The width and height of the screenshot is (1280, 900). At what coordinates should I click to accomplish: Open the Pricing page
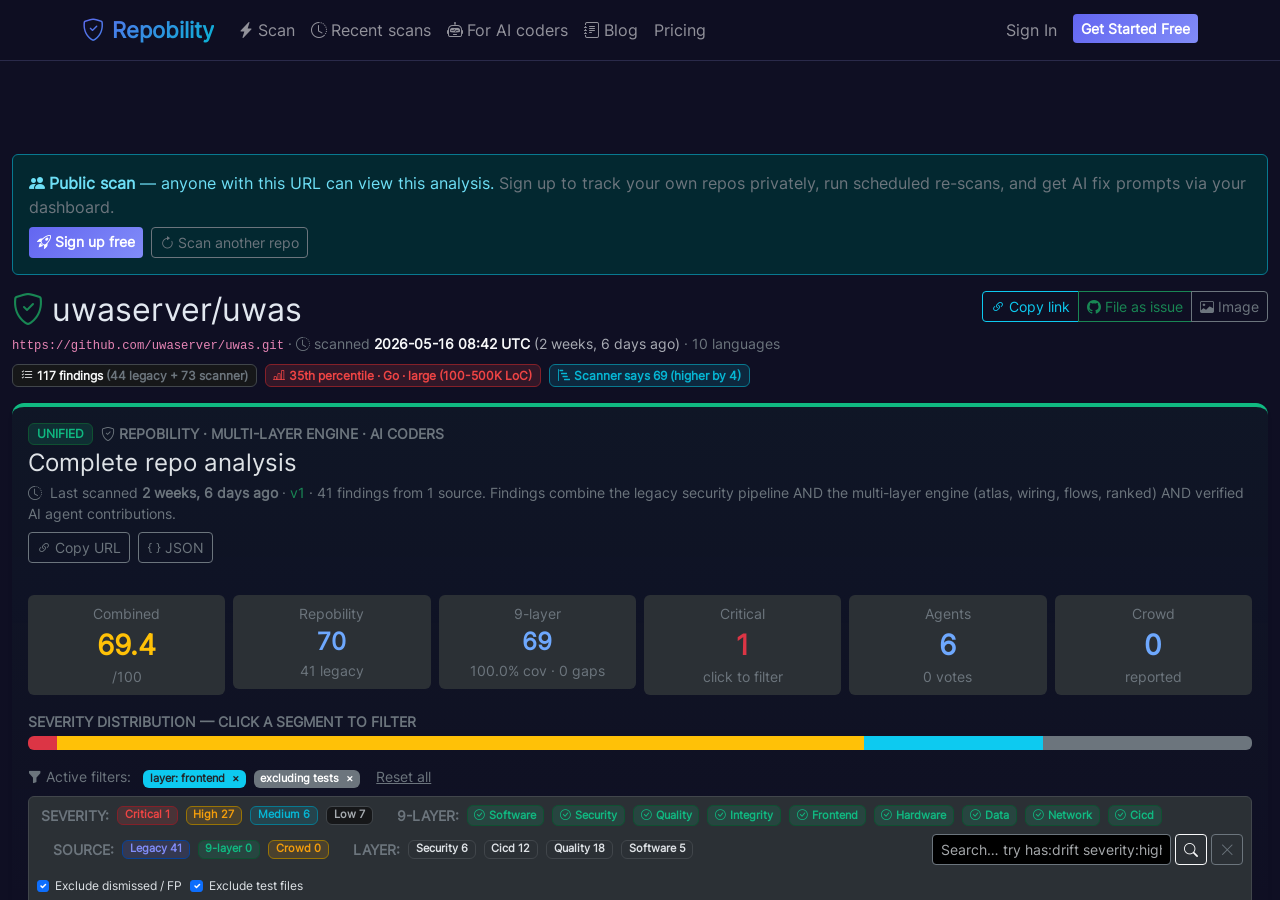tap(680, 30)
